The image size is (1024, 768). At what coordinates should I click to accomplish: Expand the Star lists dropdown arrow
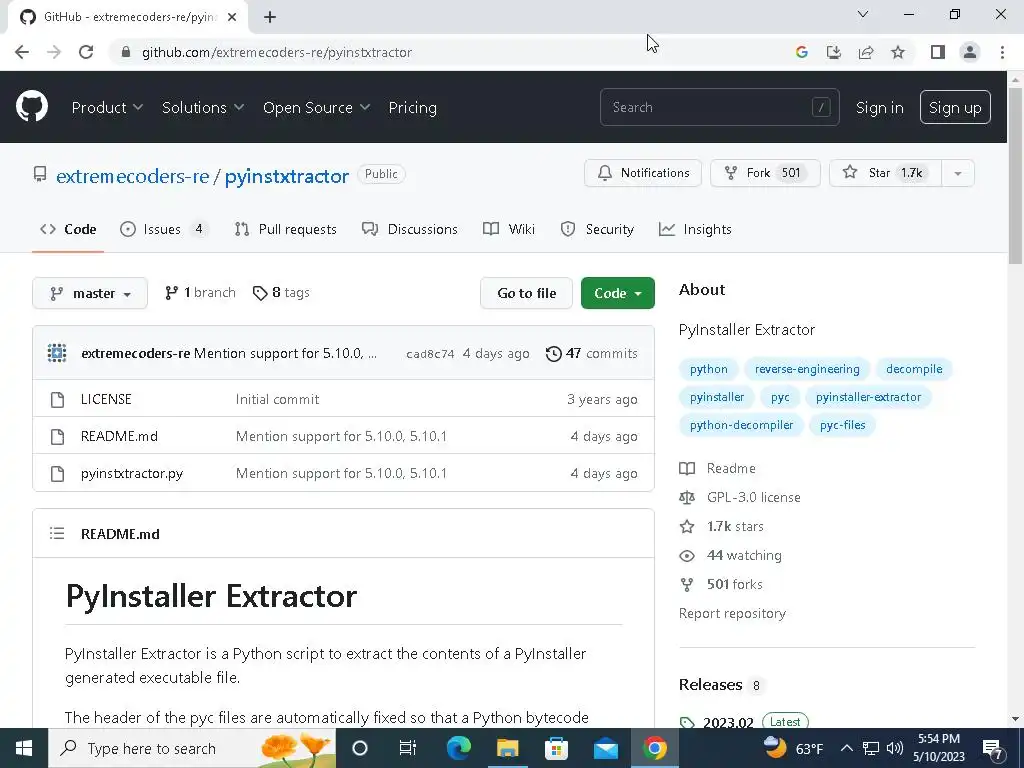[x=958, y=173]
